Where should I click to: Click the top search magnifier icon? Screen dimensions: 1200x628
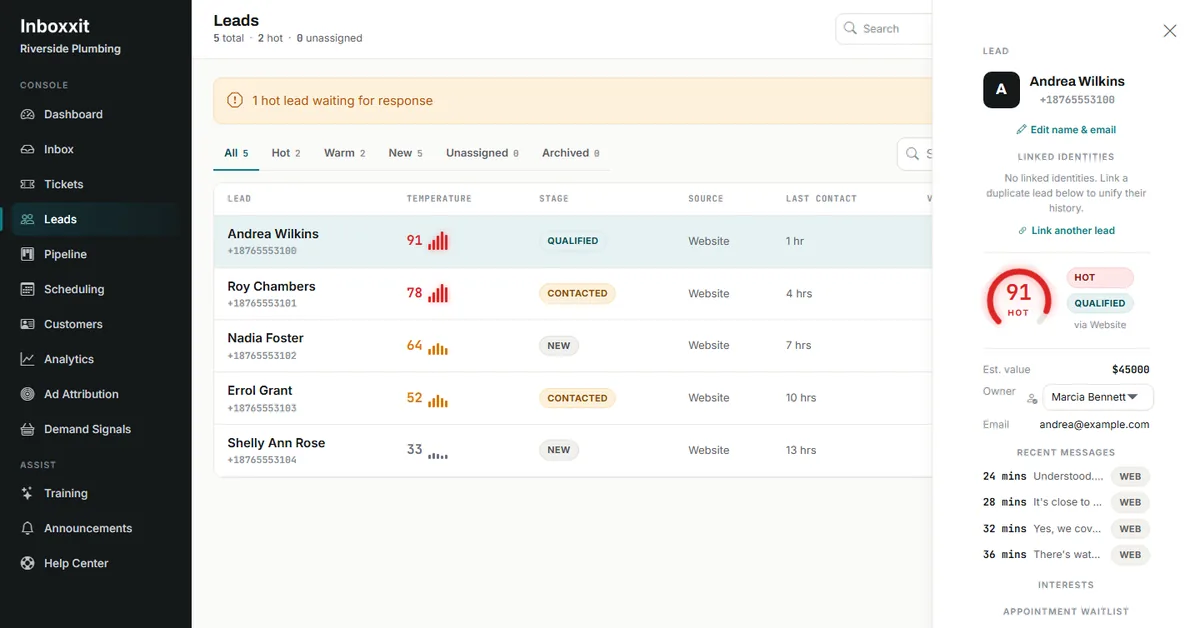[850, 28]
